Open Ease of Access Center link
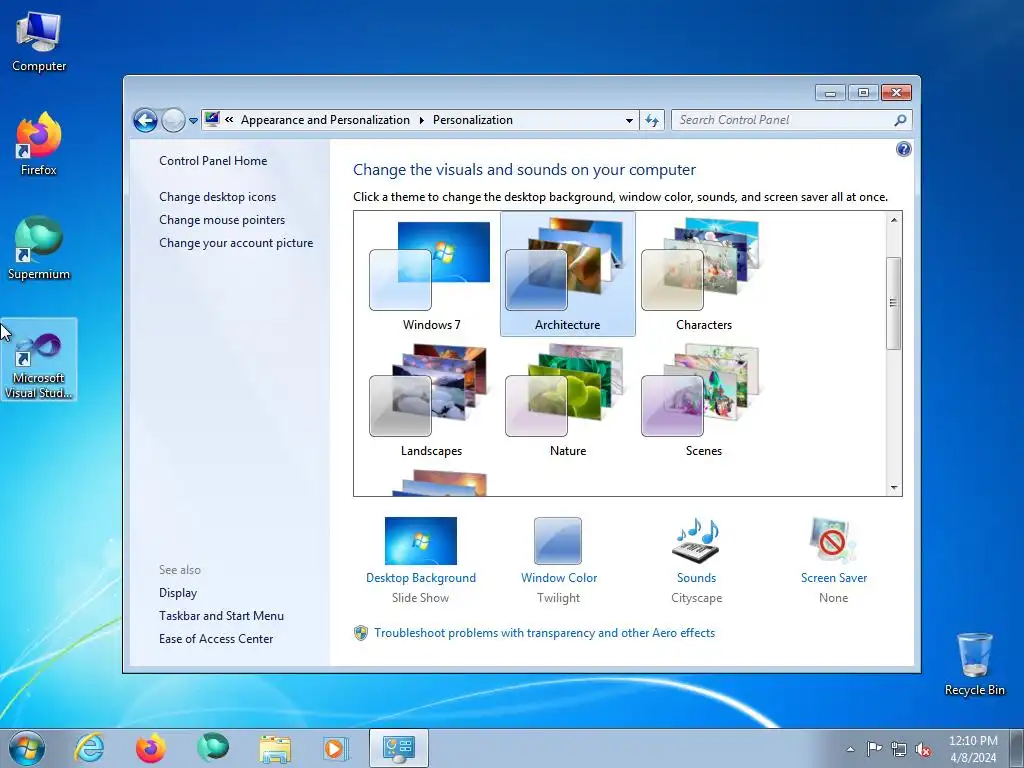Viewport: 1024px width, 768px height. click(x=216, y=638)
